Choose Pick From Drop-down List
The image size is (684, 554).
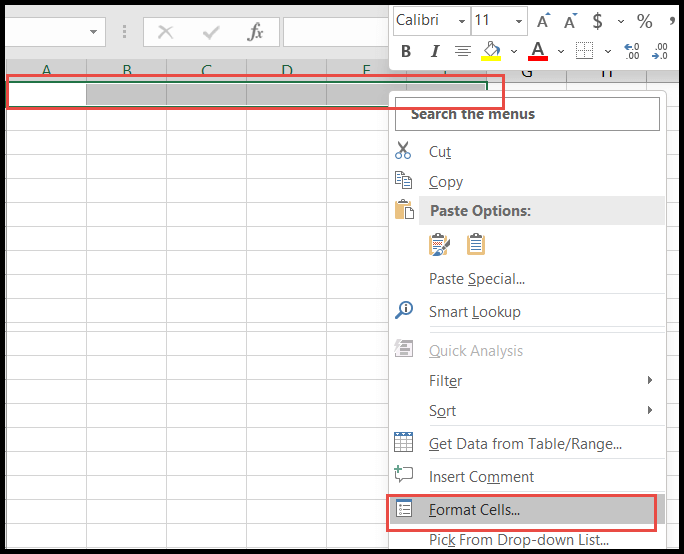(x=519, y=540)
